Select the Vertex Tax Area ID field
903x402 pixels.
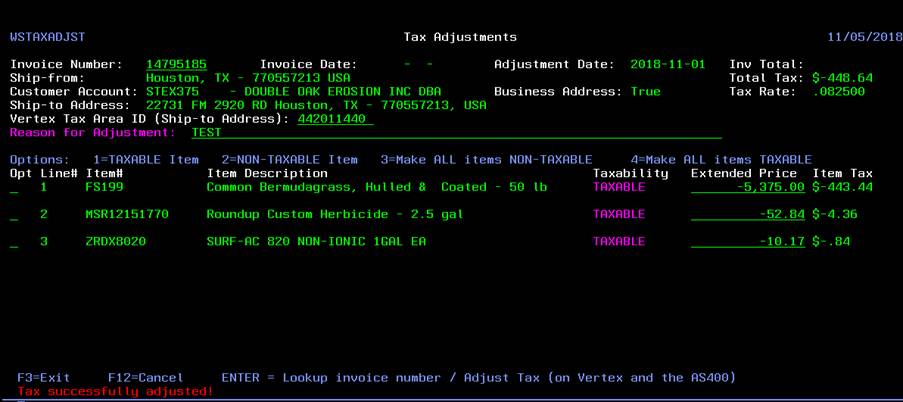[x=335, y=119]
